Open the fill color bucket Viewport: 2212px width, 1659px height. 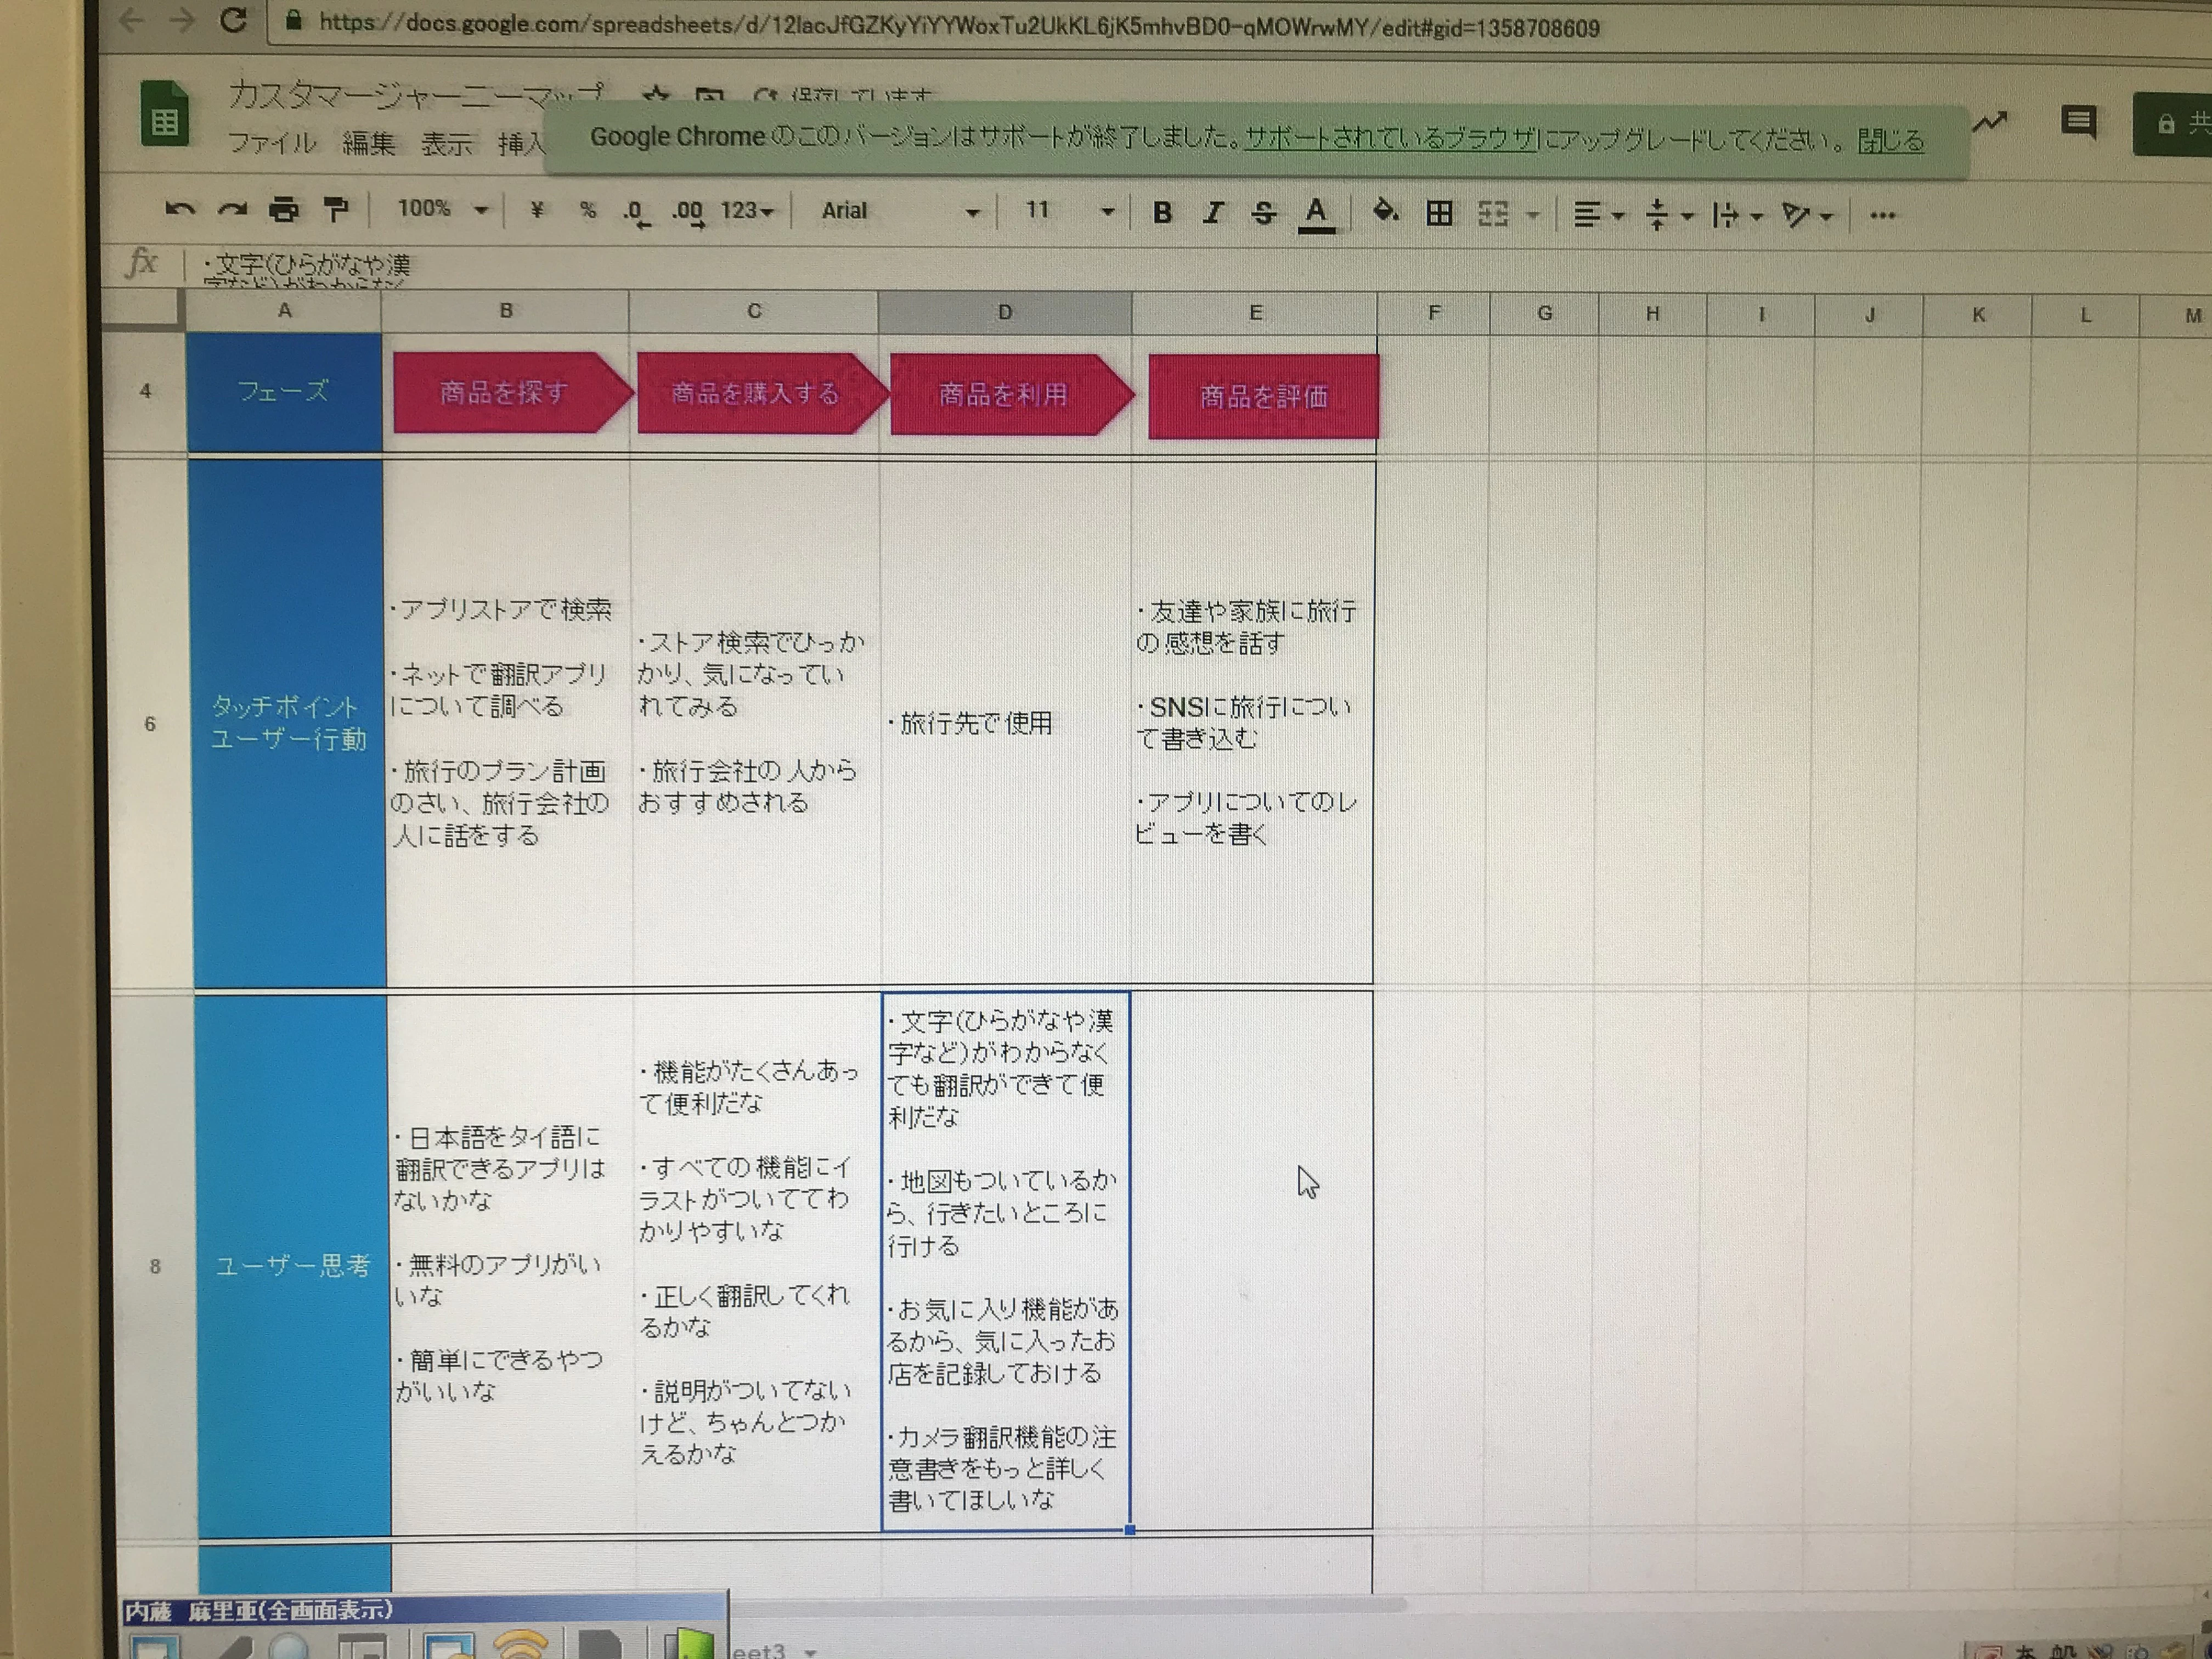click(x=1385, y=211)
